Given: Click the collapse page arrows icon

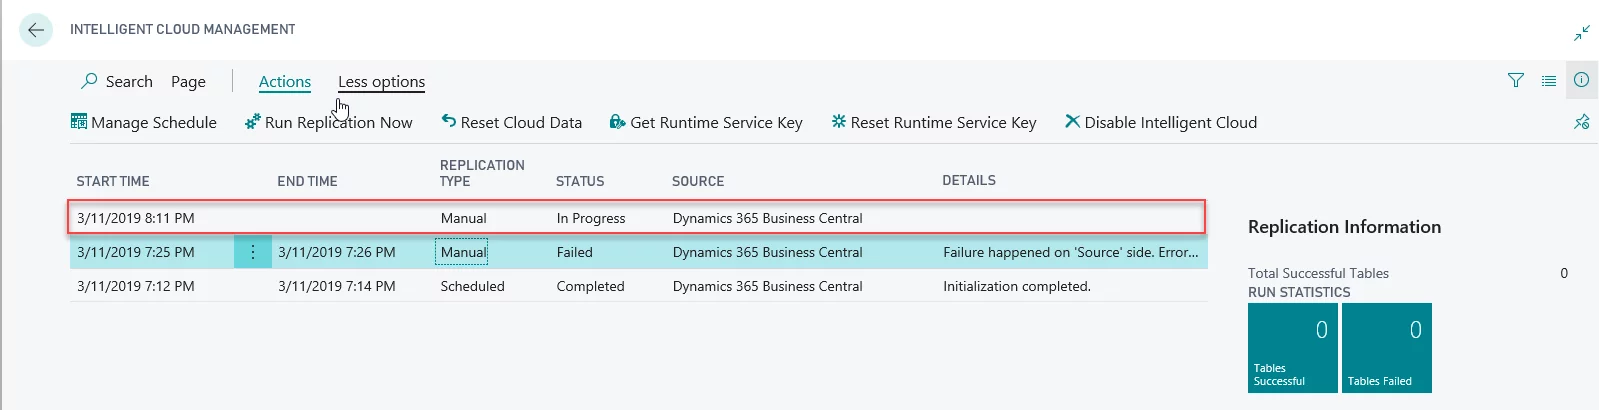Looking at the screenshot, I should [1581, 33].
